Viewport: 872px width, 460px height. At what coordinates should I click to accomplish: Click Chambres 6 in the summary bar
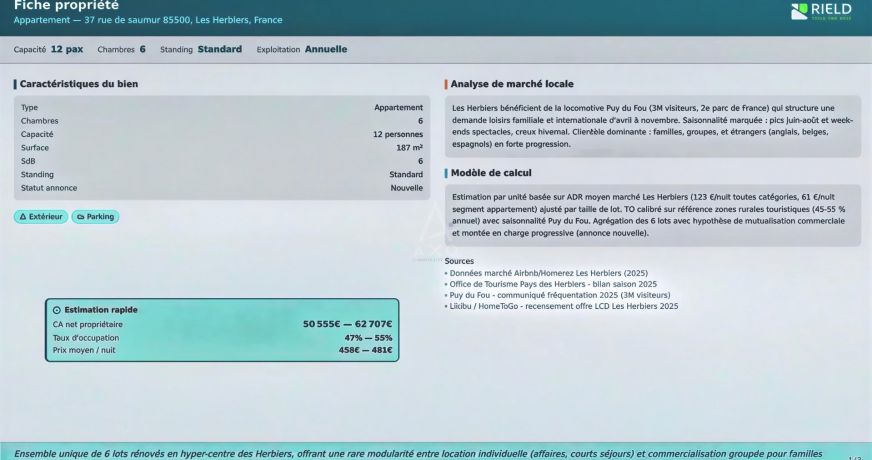tap(121, 50)
